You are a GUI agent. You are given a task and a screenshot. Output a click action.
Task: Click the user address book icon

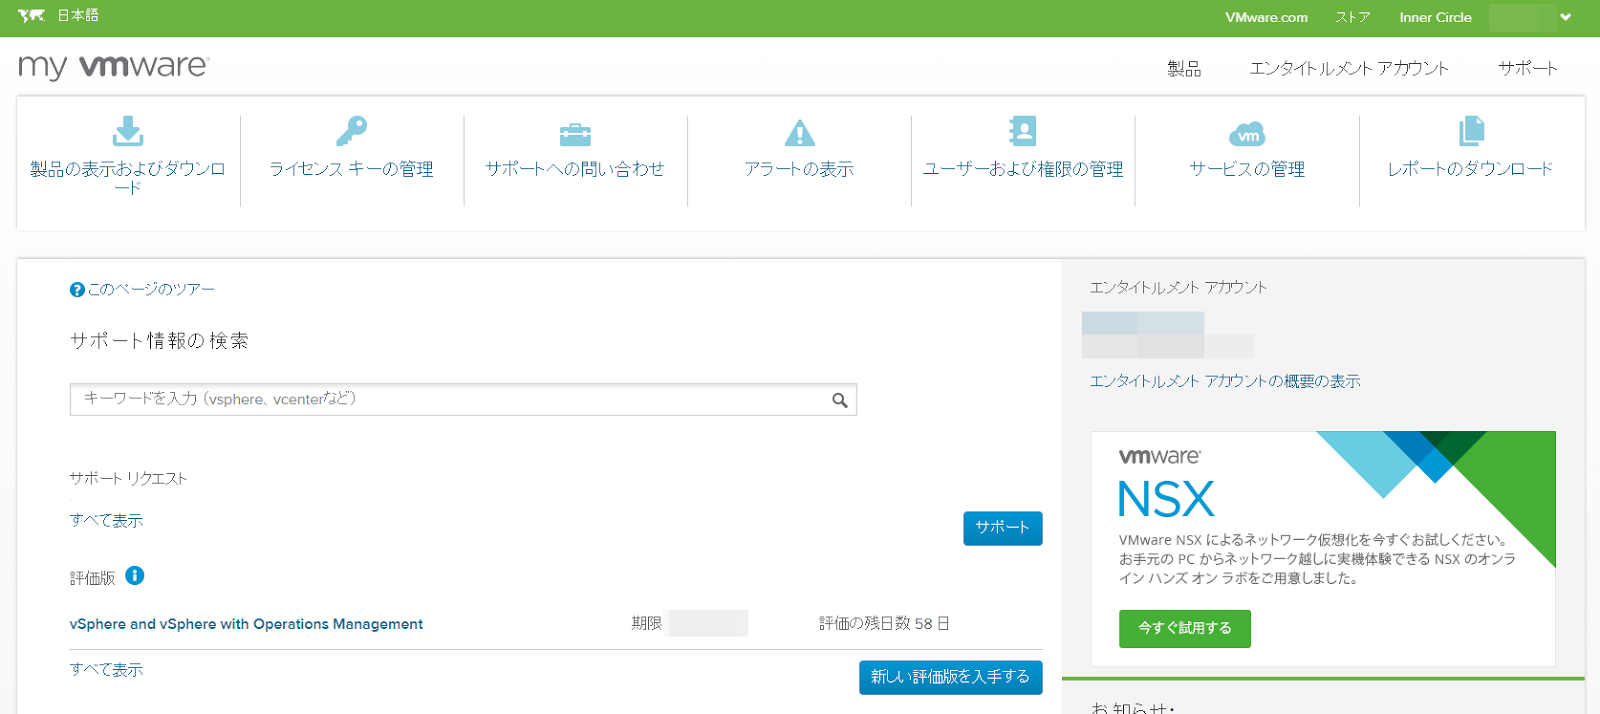click(1022, 131)
